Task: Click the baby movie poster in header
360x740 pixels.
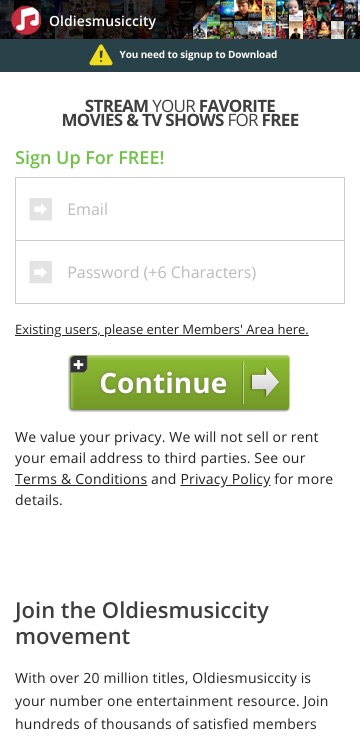Action: (x=295, y=10)
